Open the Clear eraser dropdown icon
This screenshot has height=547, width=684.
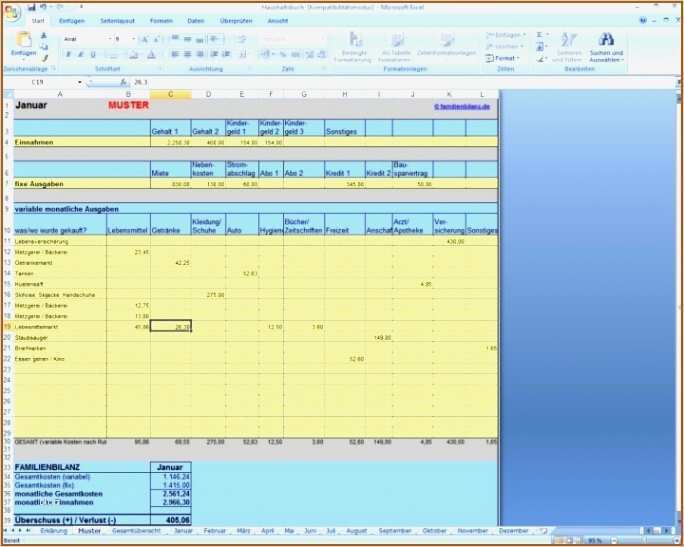pos(541,59)
